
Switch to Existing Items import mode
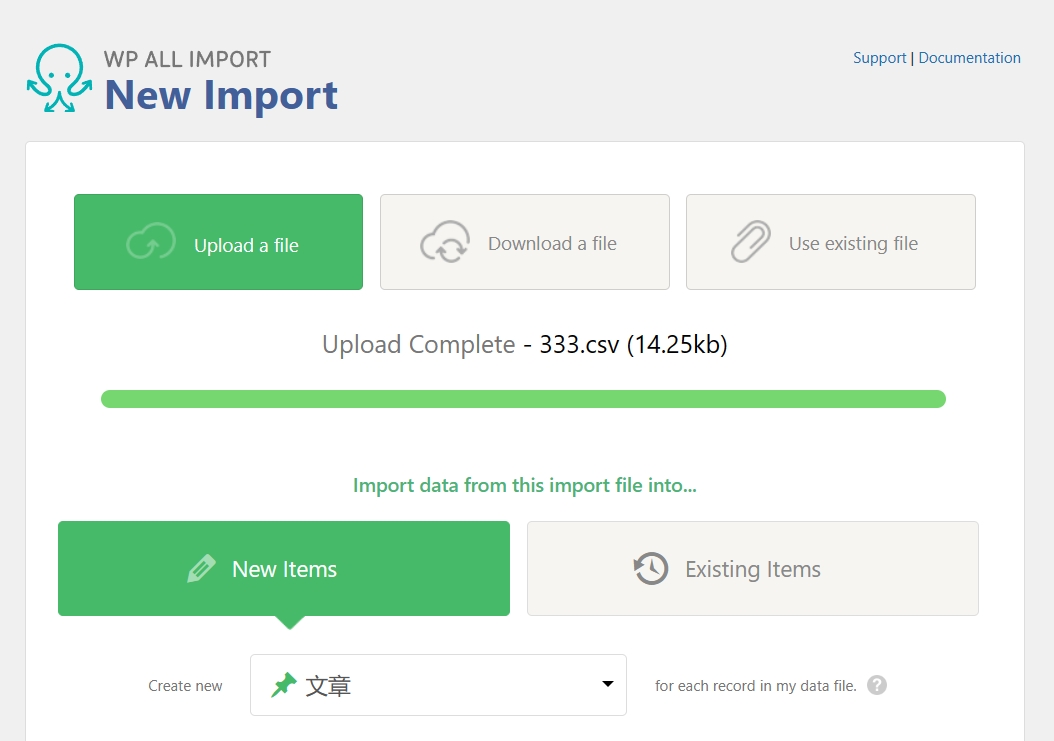[753, 568]
